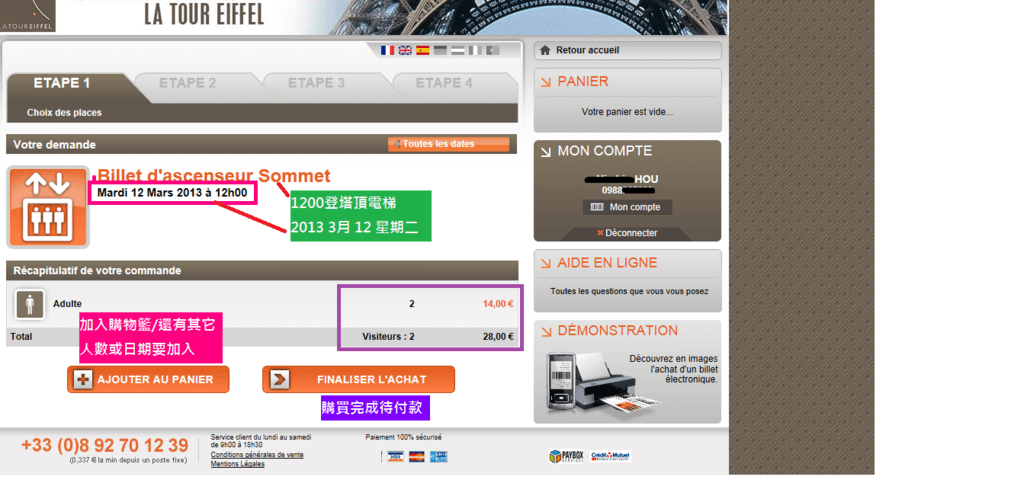Click the Démonstration arrow icon

[x=546, y=332]
